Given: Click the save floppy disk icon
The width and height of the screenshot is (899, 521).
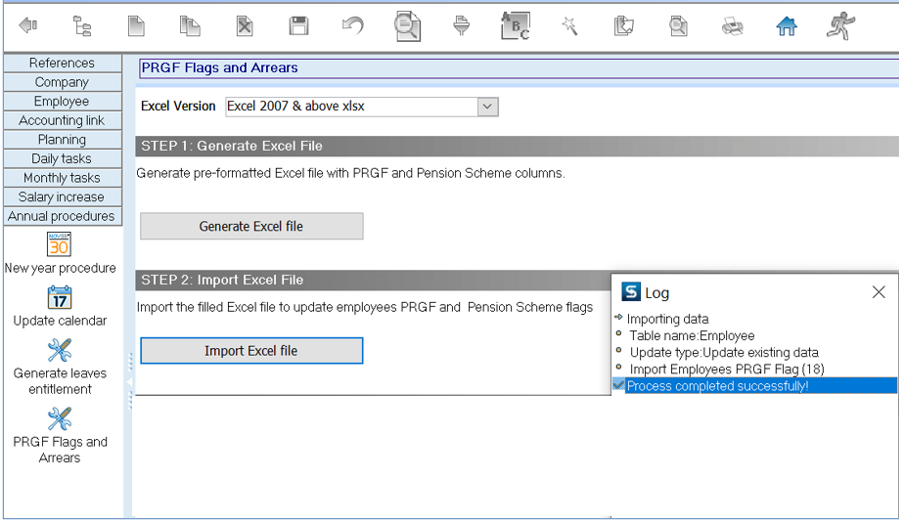Looking at the screenshot, I should (298, 27).
